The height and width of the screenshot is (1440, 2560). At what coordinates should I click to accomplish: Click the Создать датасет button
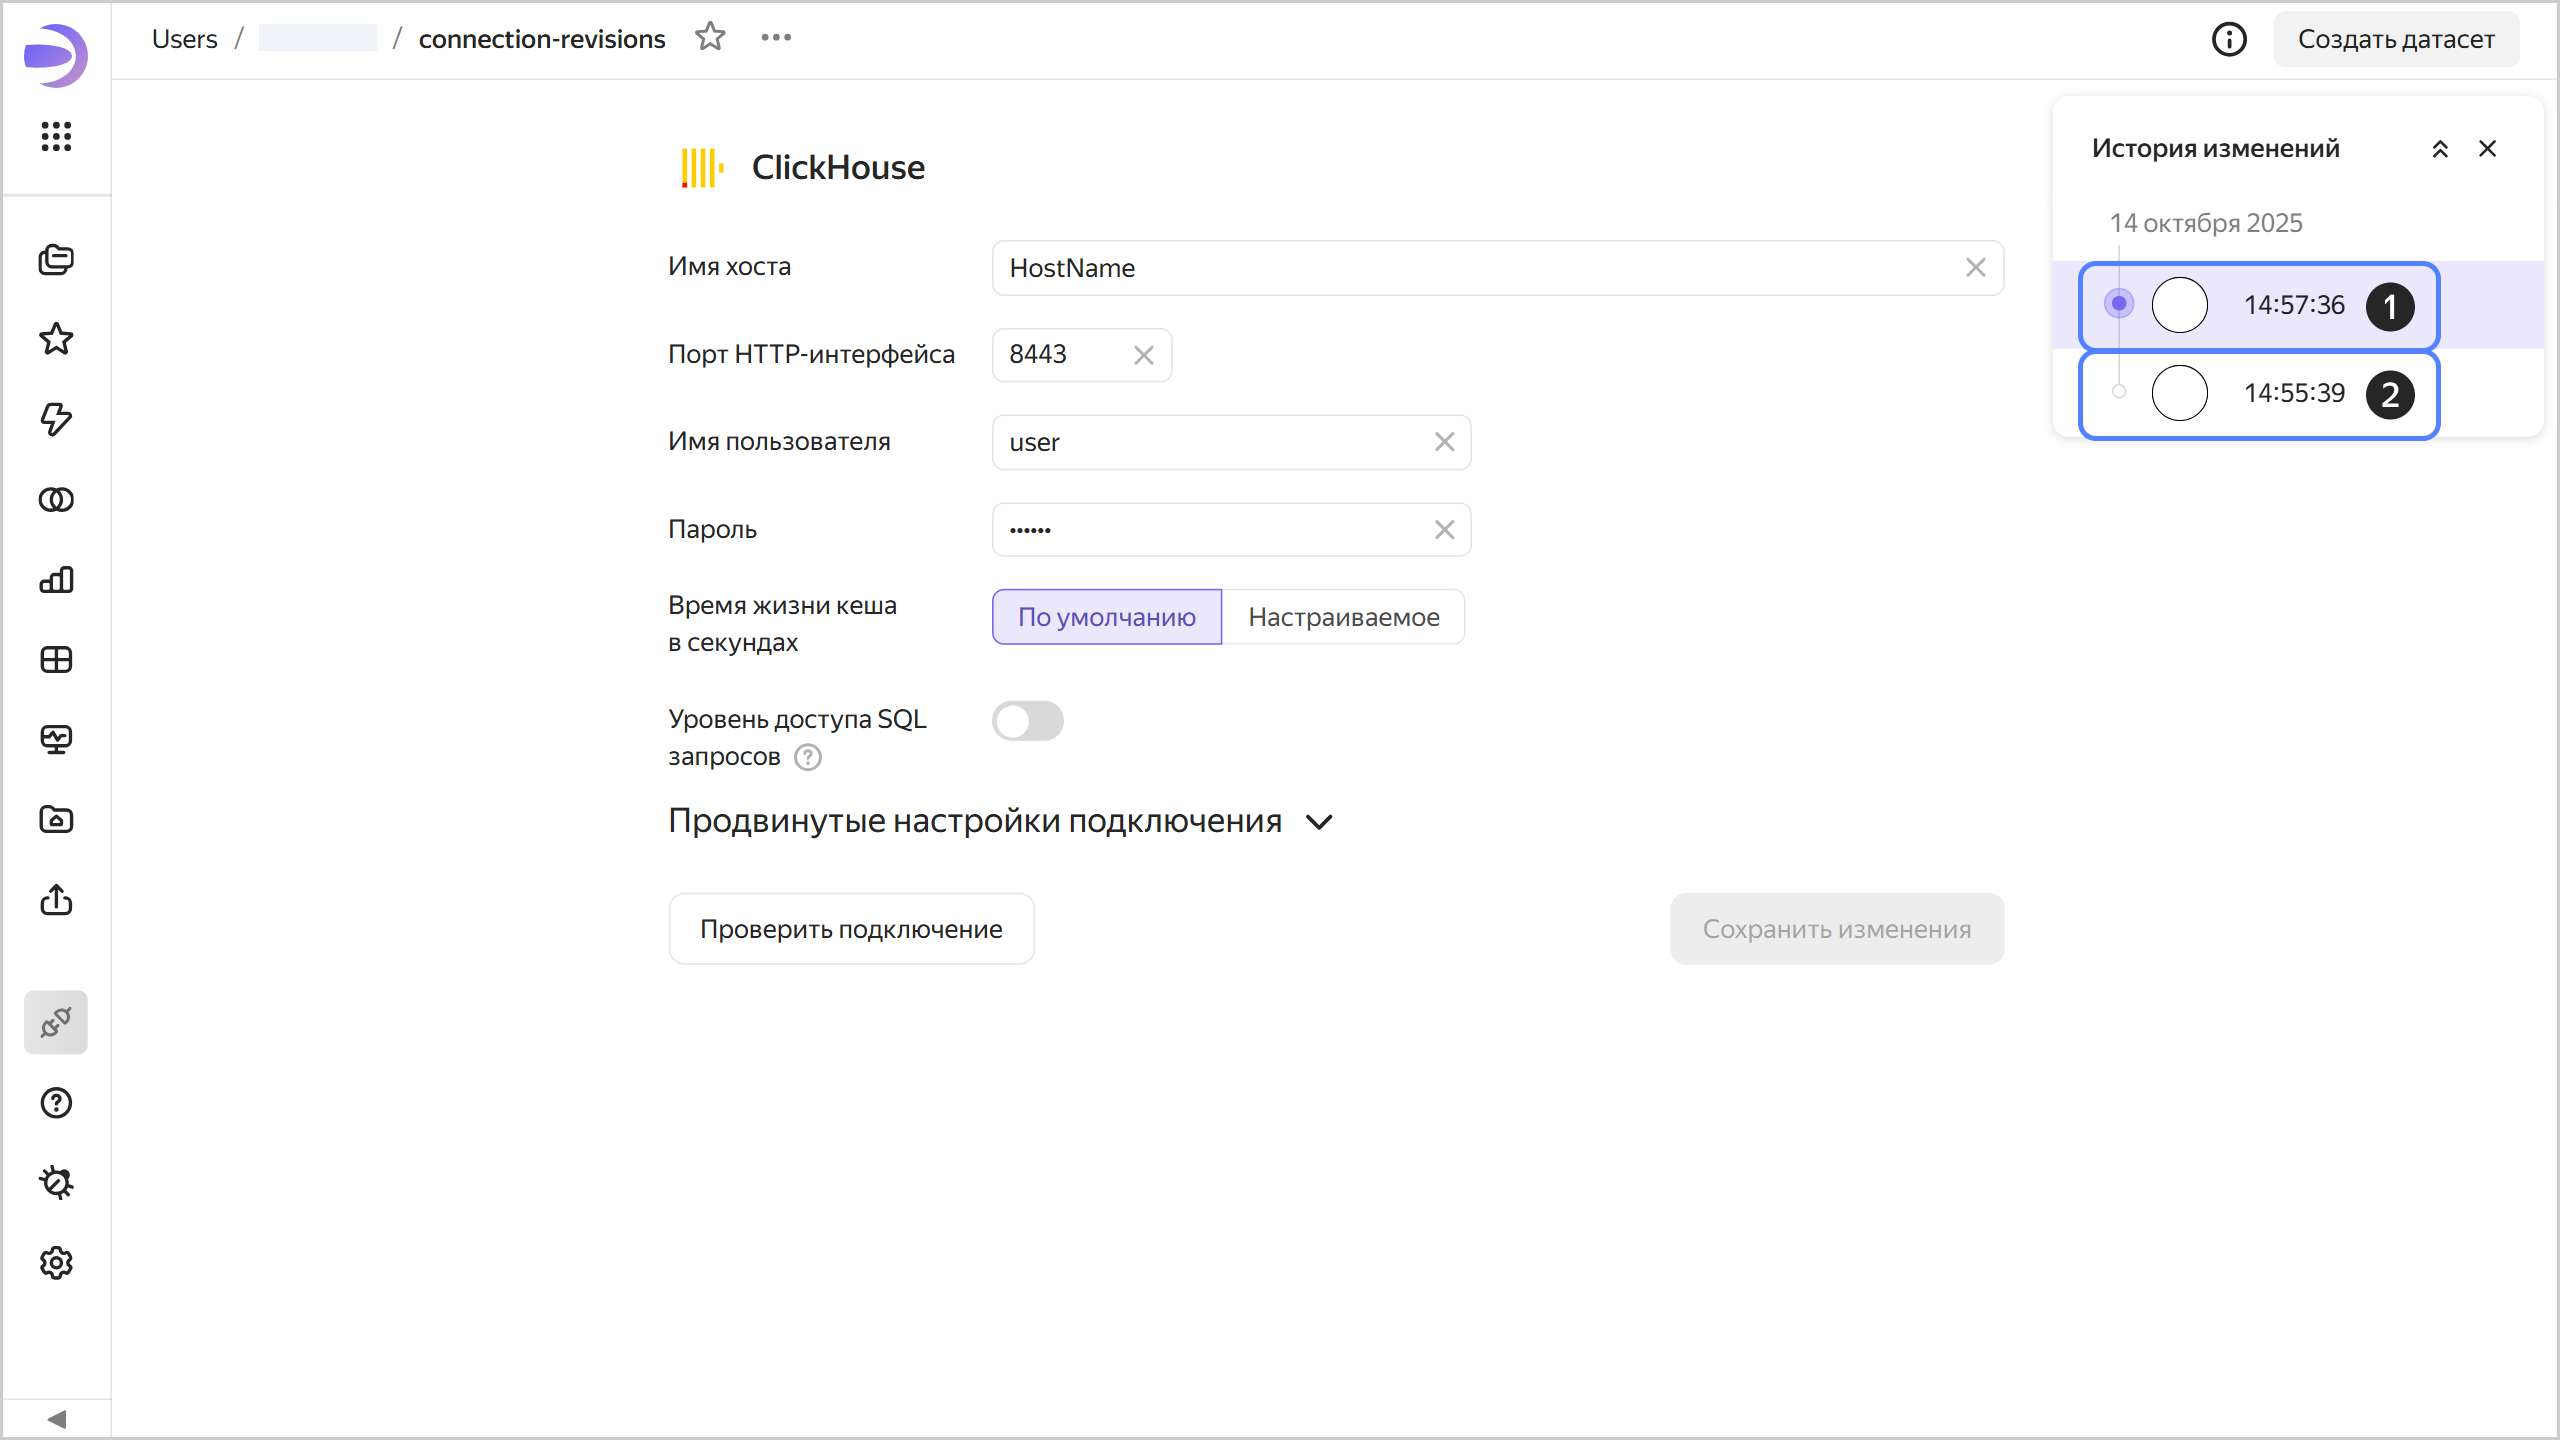coord(2395,39)
